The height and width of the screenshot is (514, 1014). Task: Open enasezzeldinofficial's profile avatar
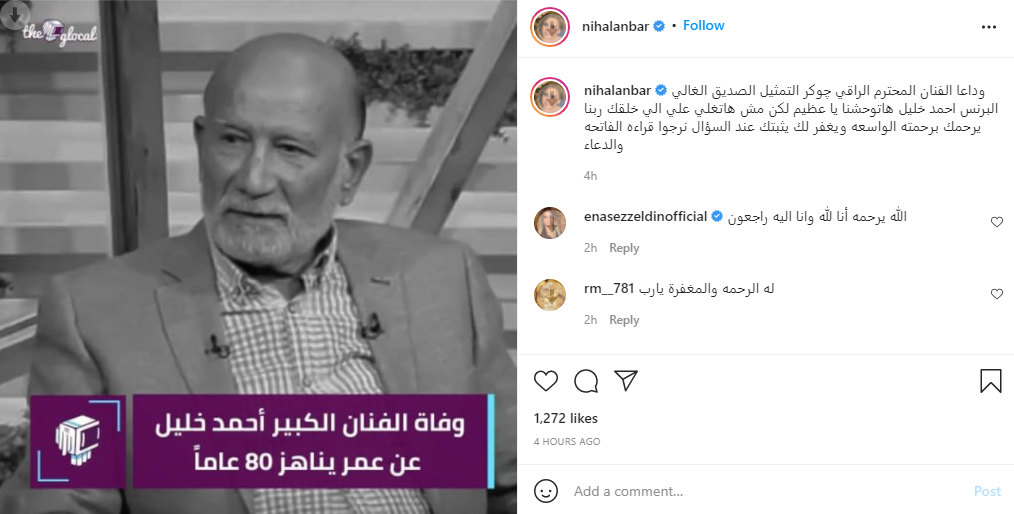pyautogui.click(x=550, y=223)
